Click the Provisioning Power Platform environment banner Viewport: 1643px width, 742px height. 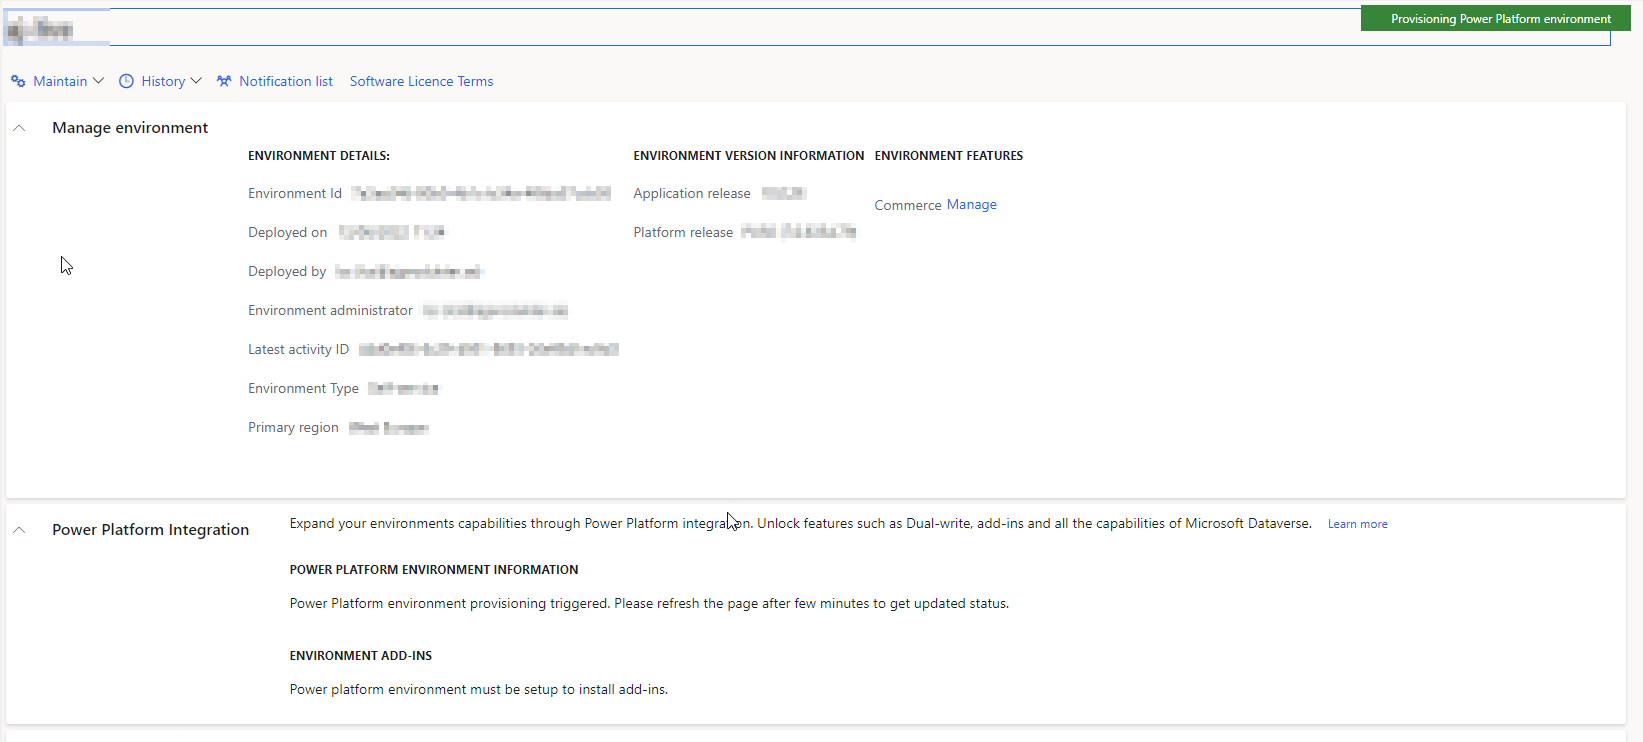1496,18
